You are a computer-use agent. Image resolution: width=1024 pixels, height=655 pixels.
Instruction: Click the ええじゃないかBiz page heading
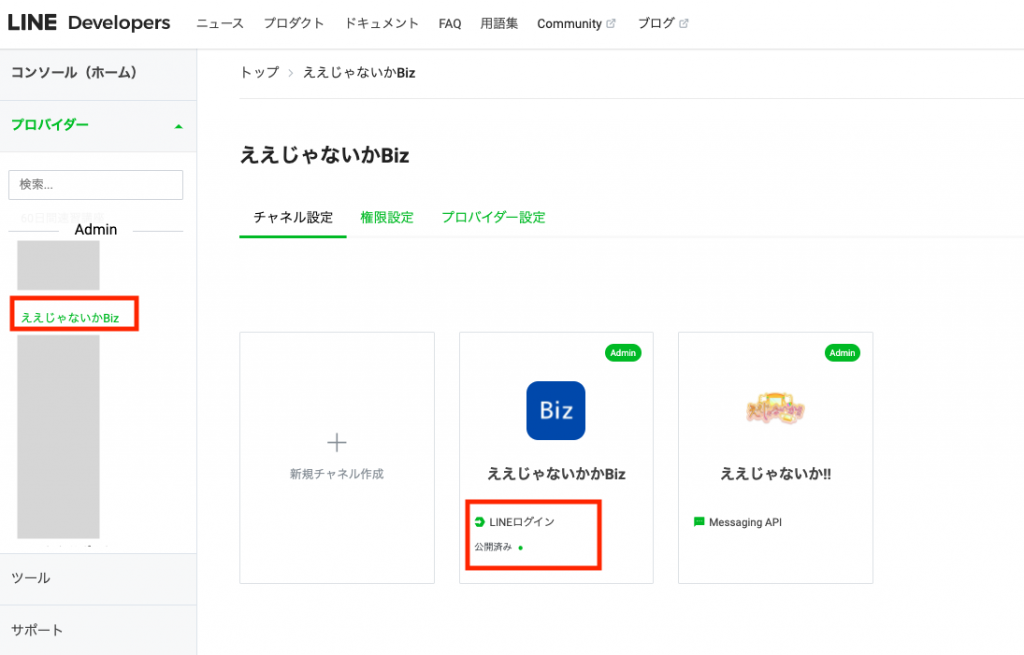(325, 155)
